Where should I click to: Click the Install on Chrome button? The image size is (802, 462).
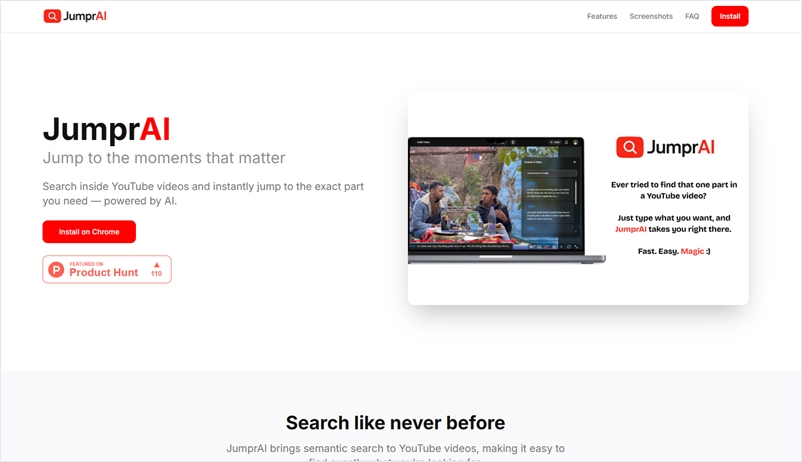(89, 232)
